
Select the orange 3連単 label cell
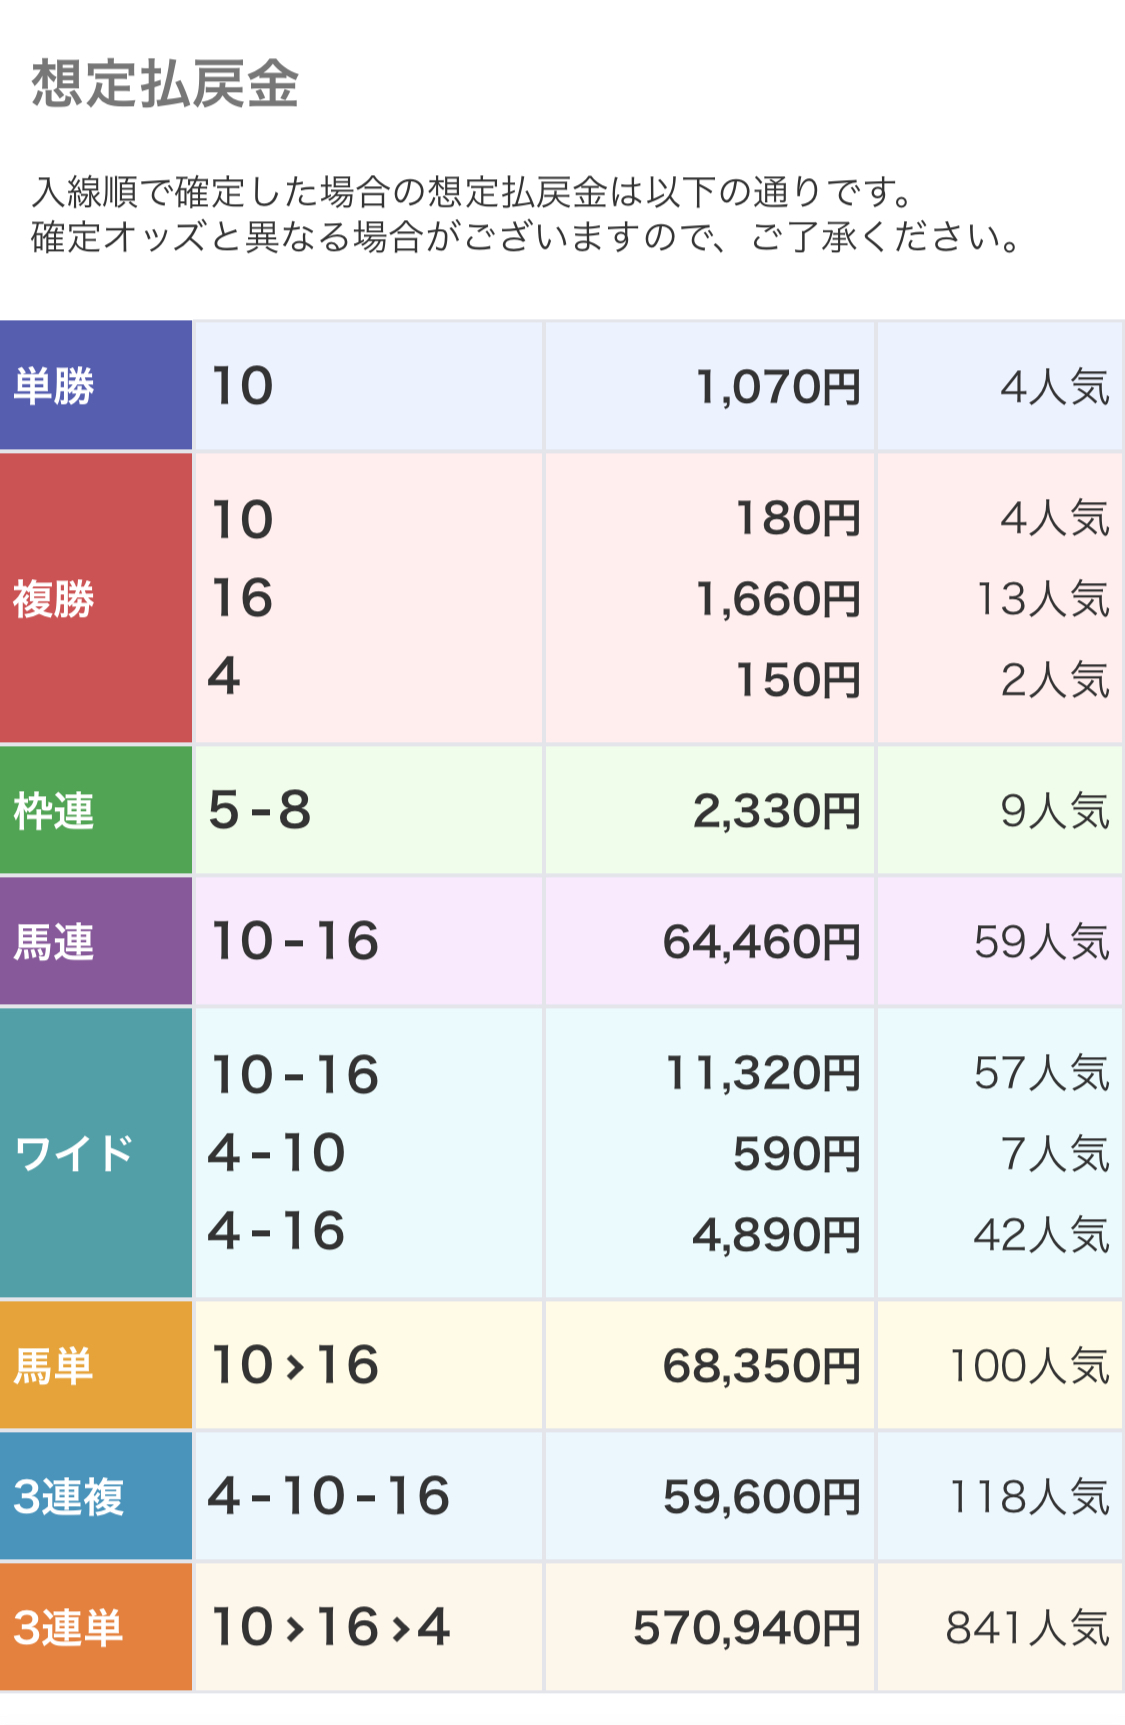coord(95,1627)
